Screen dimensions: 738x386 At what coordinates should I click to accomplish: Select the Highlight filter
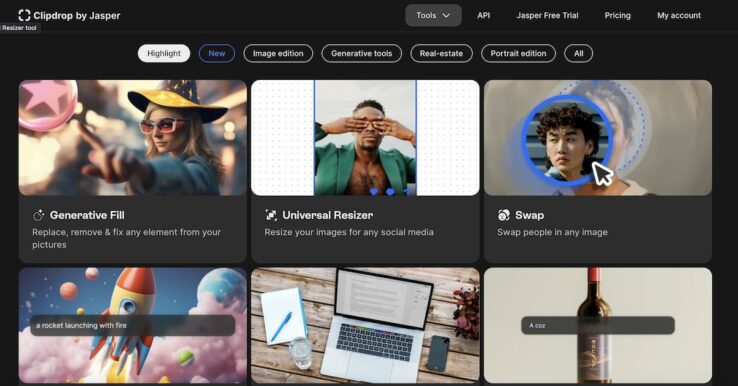click(x=164, y=53)
